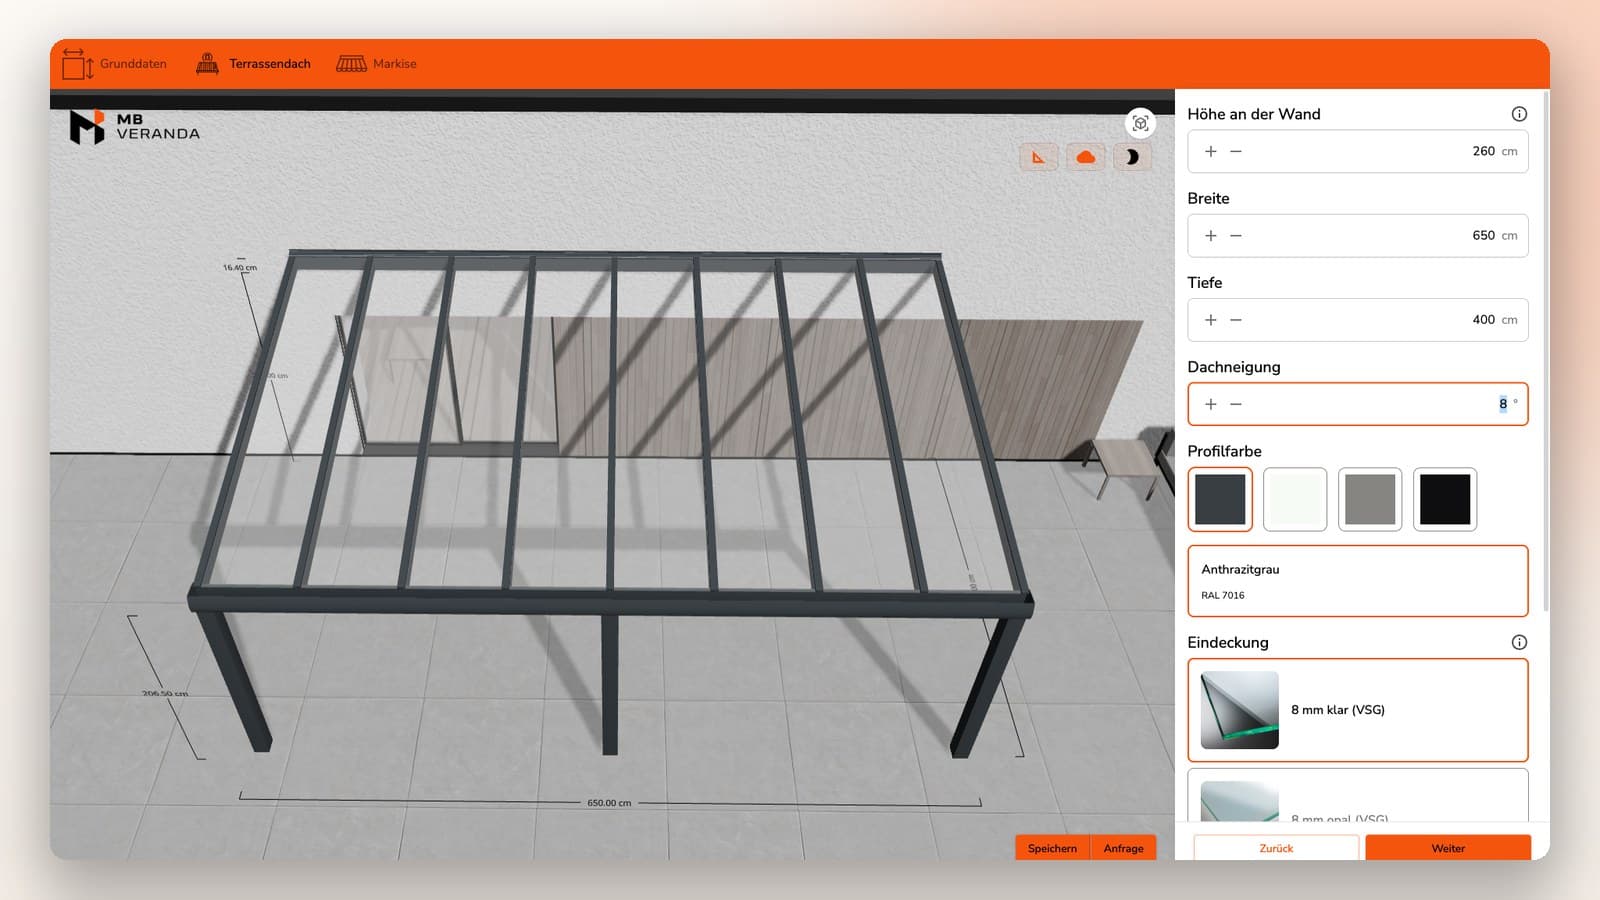
Task: Decrease Tiefe with minus icon
Action: point(1236,320)
